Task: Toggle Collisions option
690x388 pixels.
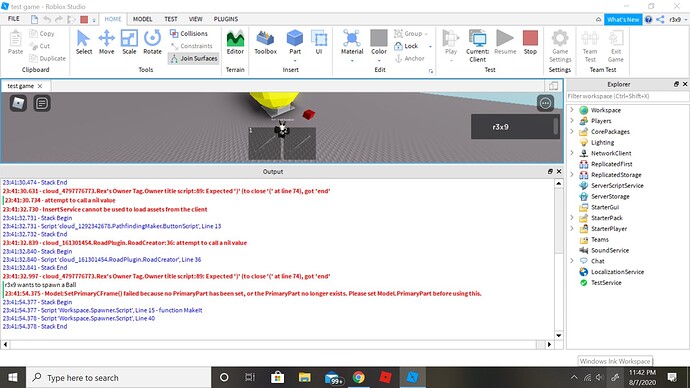Action: (189, 33)
